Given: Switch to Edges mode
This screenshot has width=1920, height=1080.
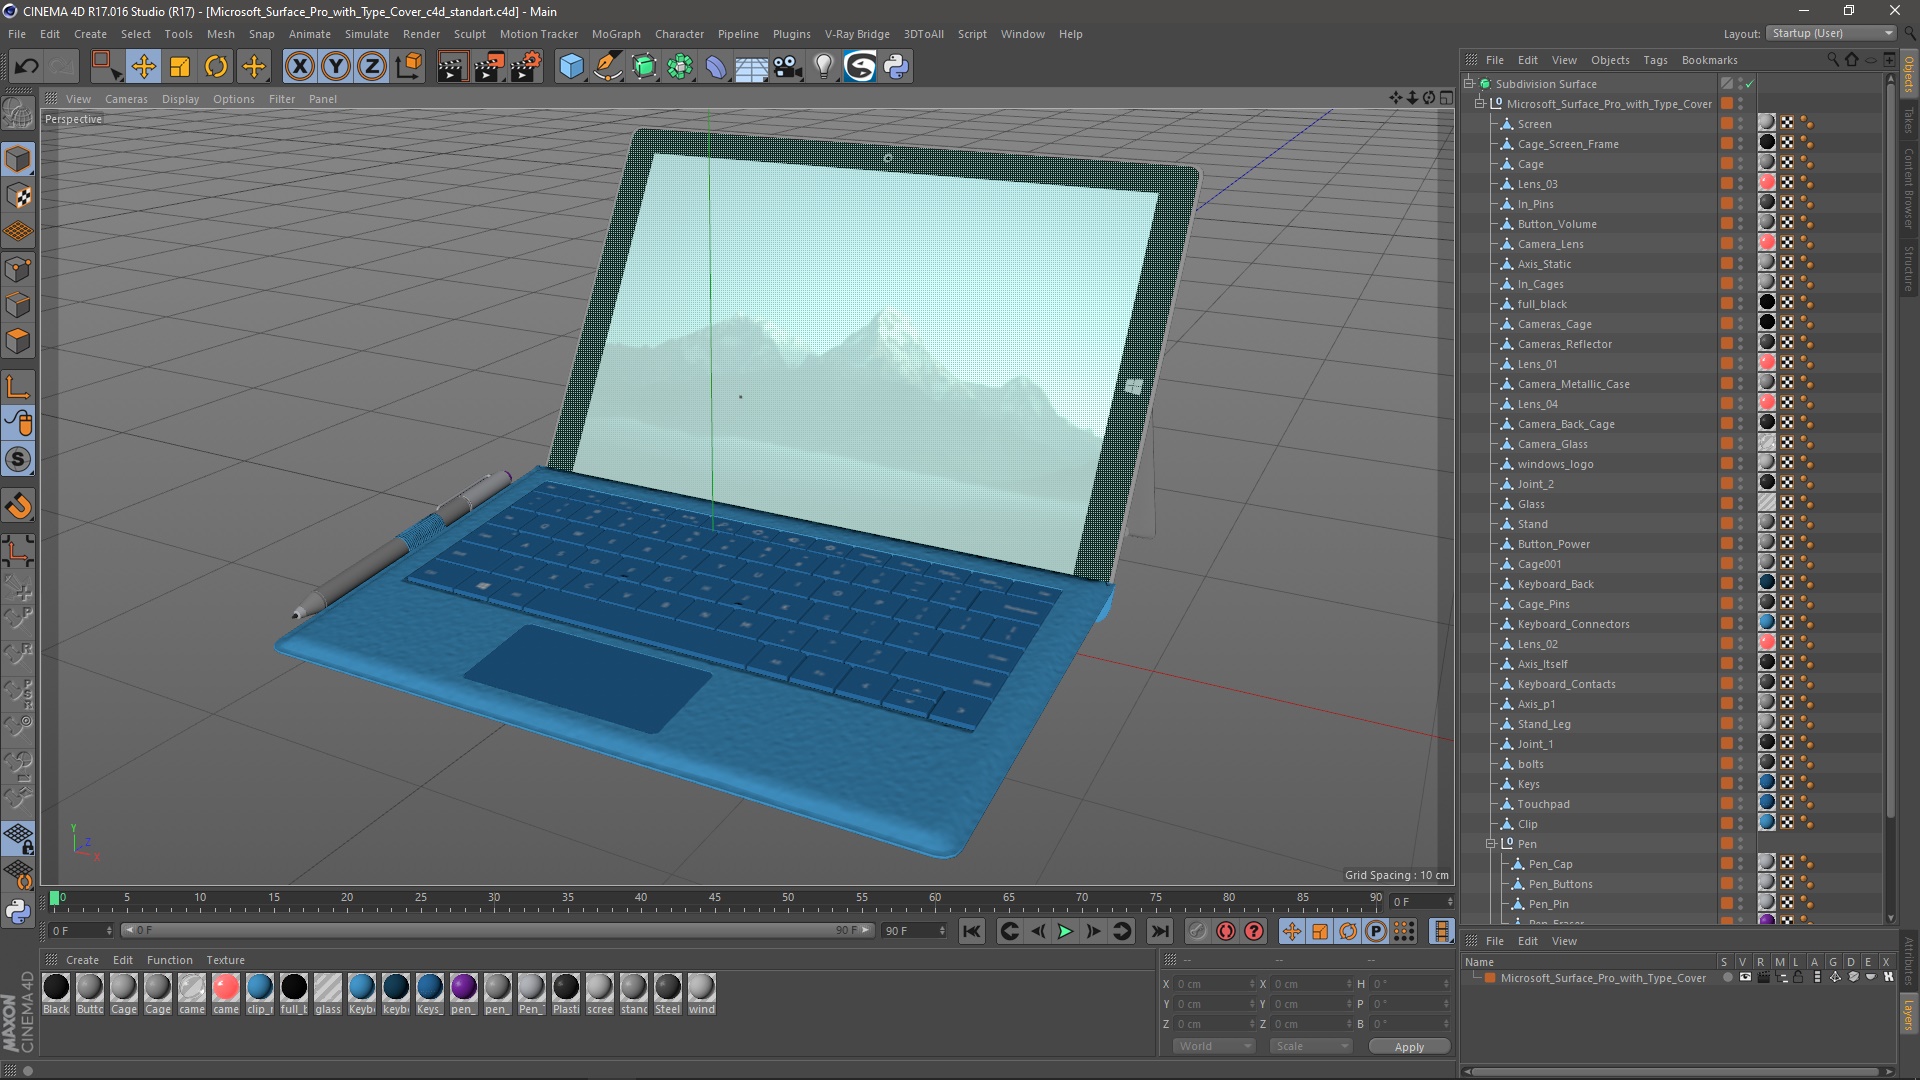Looking at the screenshot, I should (x=18, y=305).
